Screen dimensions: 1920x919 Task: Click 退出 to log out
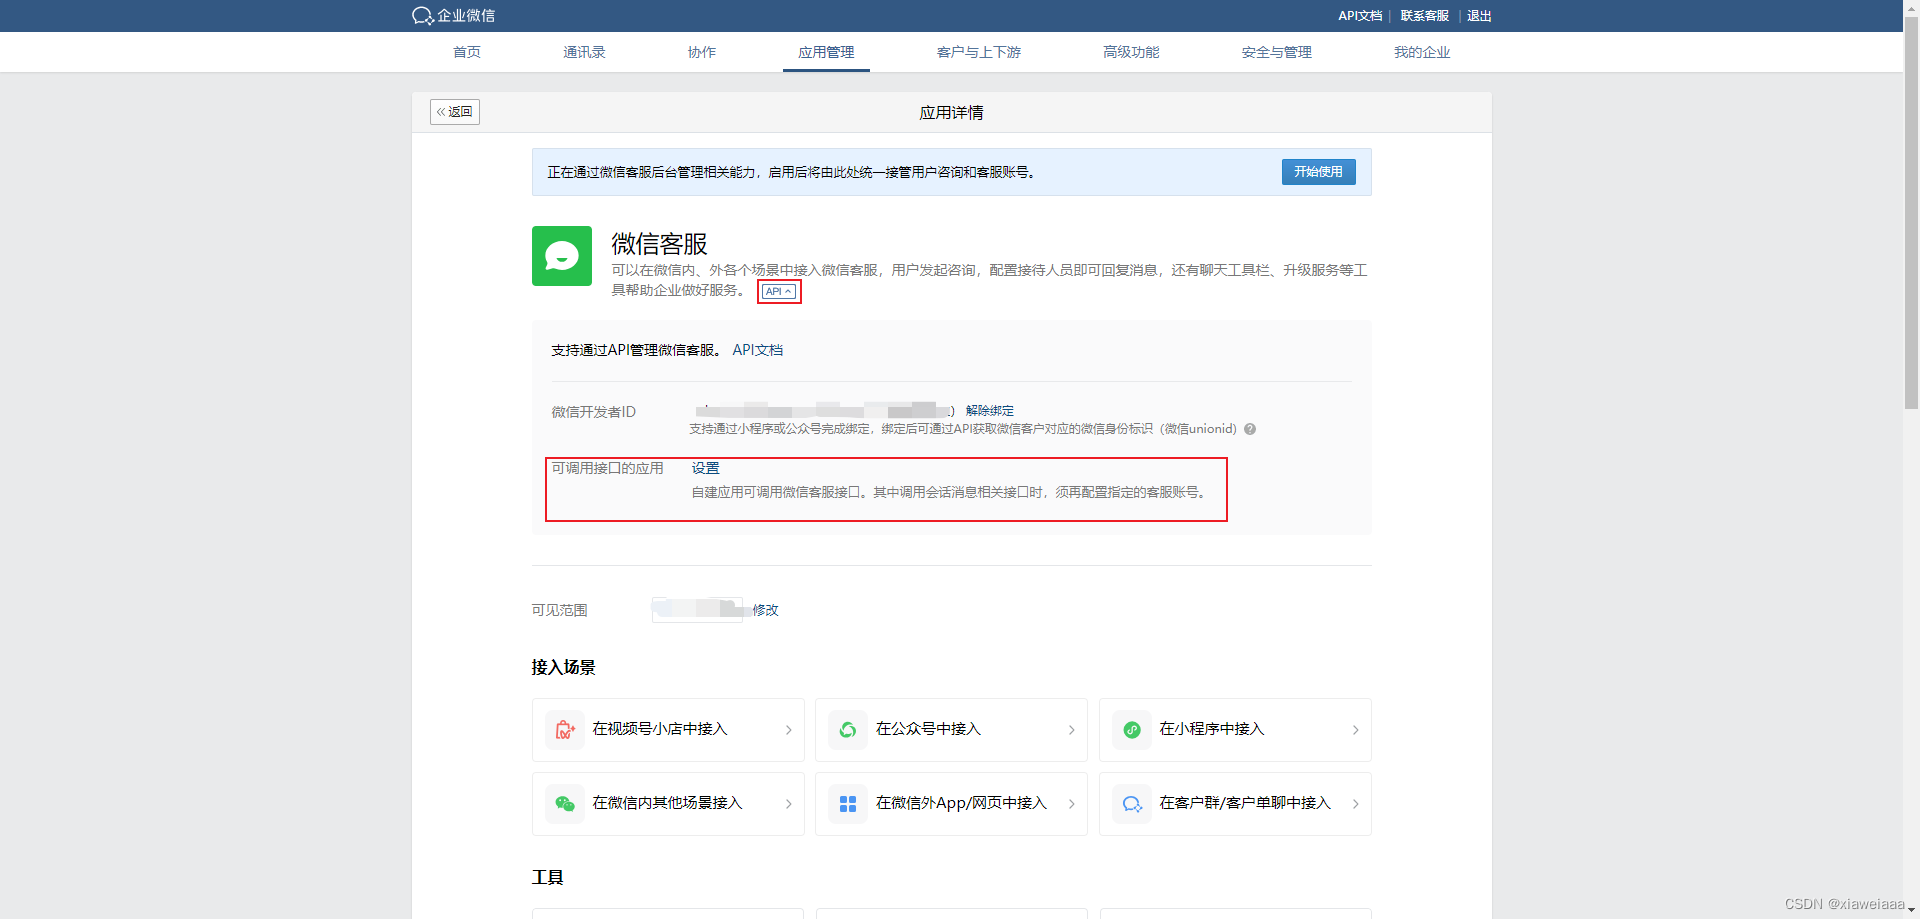point(1479,16)
